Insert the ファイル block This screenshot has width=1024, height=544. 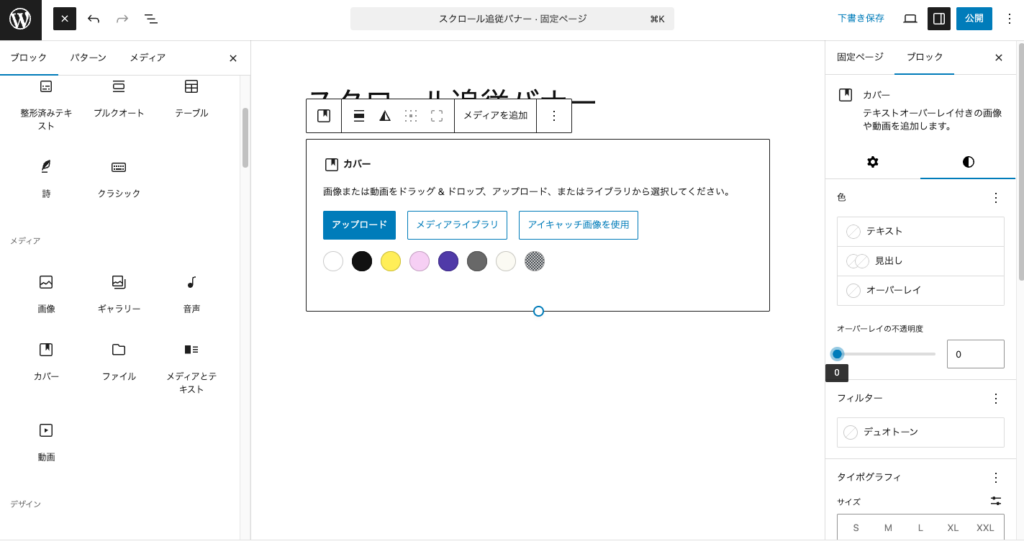pos(118,361)
